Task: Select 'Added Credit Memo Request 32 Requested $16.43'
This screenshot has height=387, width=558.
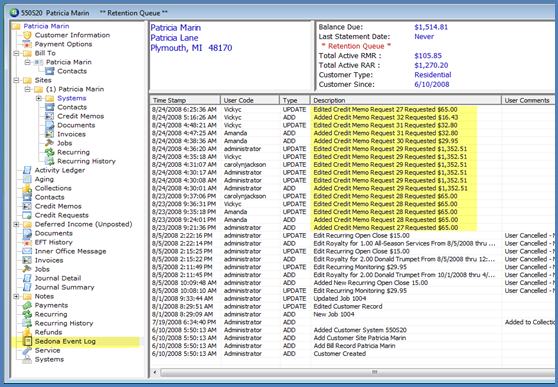Action: 386,117
